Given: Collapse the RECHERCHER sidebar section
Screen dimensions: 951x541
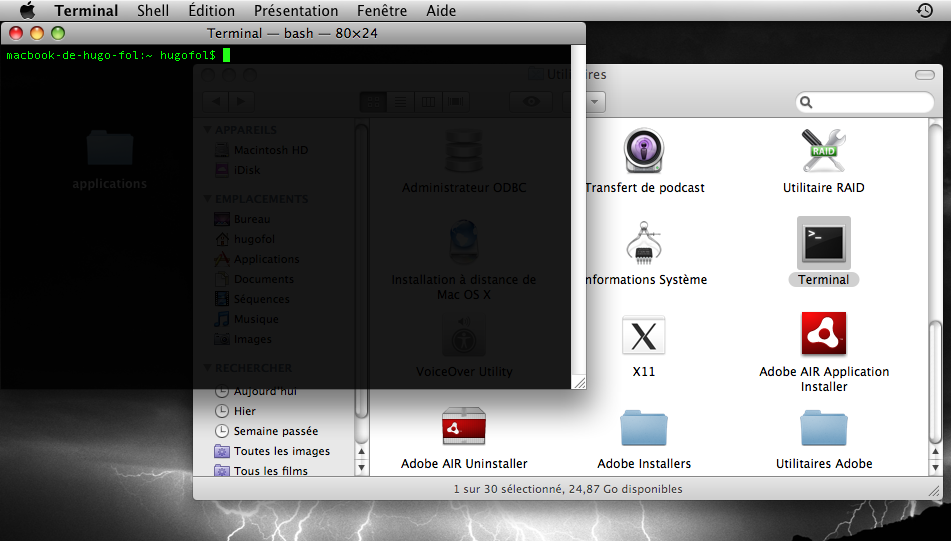Looking at the screenshot, I should click(x=207, y=368).
